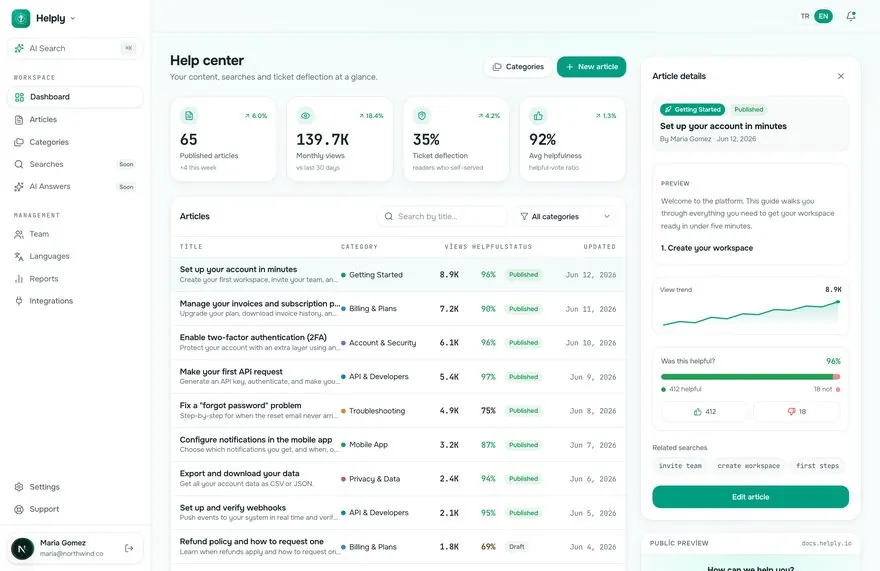The height and width of the screenshot is (571, 880).
Task: Click the logout icon beside Maria Gomez
Action: (129, 548)
